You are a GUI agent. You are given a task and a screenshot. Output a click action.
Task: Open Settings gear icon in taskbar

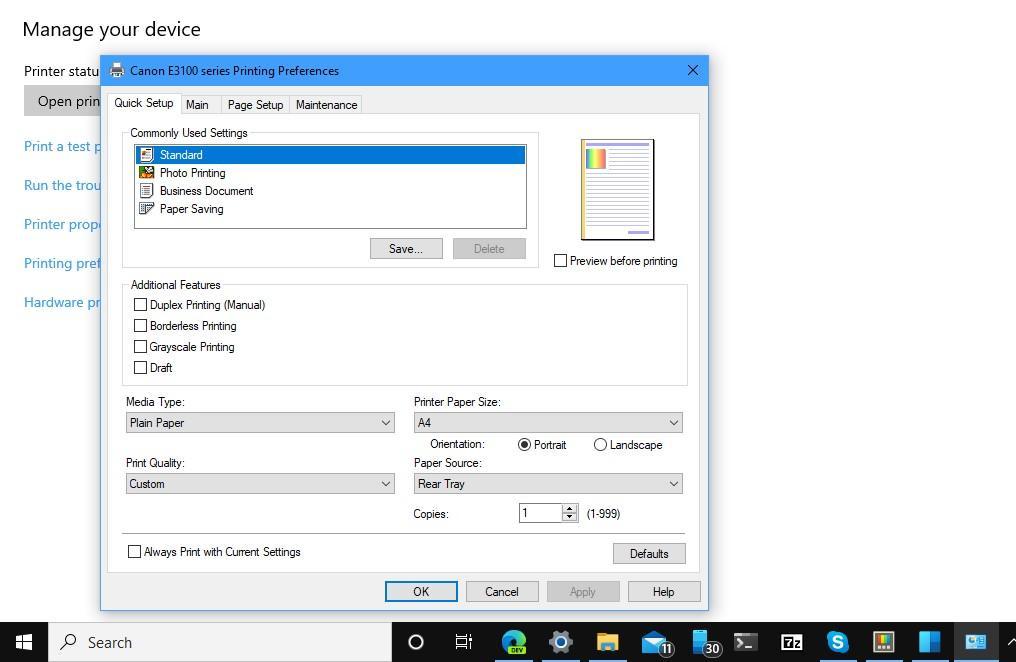coord(560,642)
